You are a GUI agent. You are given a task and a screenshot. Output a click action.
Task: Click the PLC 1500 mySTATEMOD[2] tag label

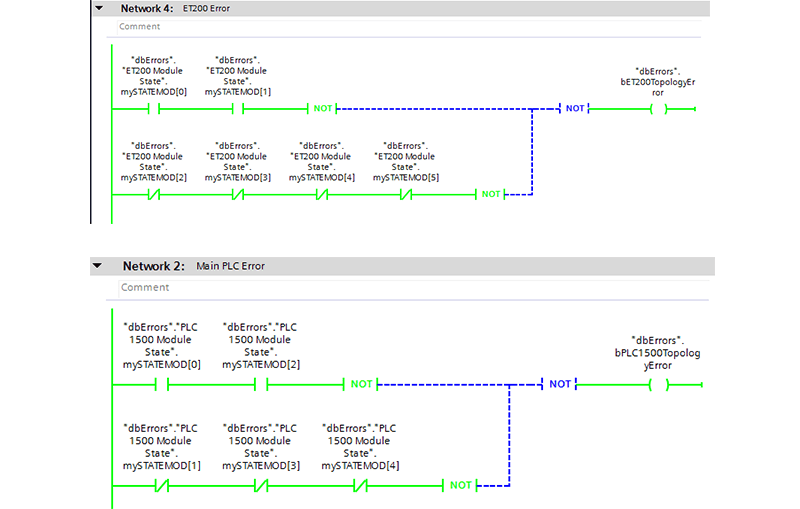click(261, 346)
